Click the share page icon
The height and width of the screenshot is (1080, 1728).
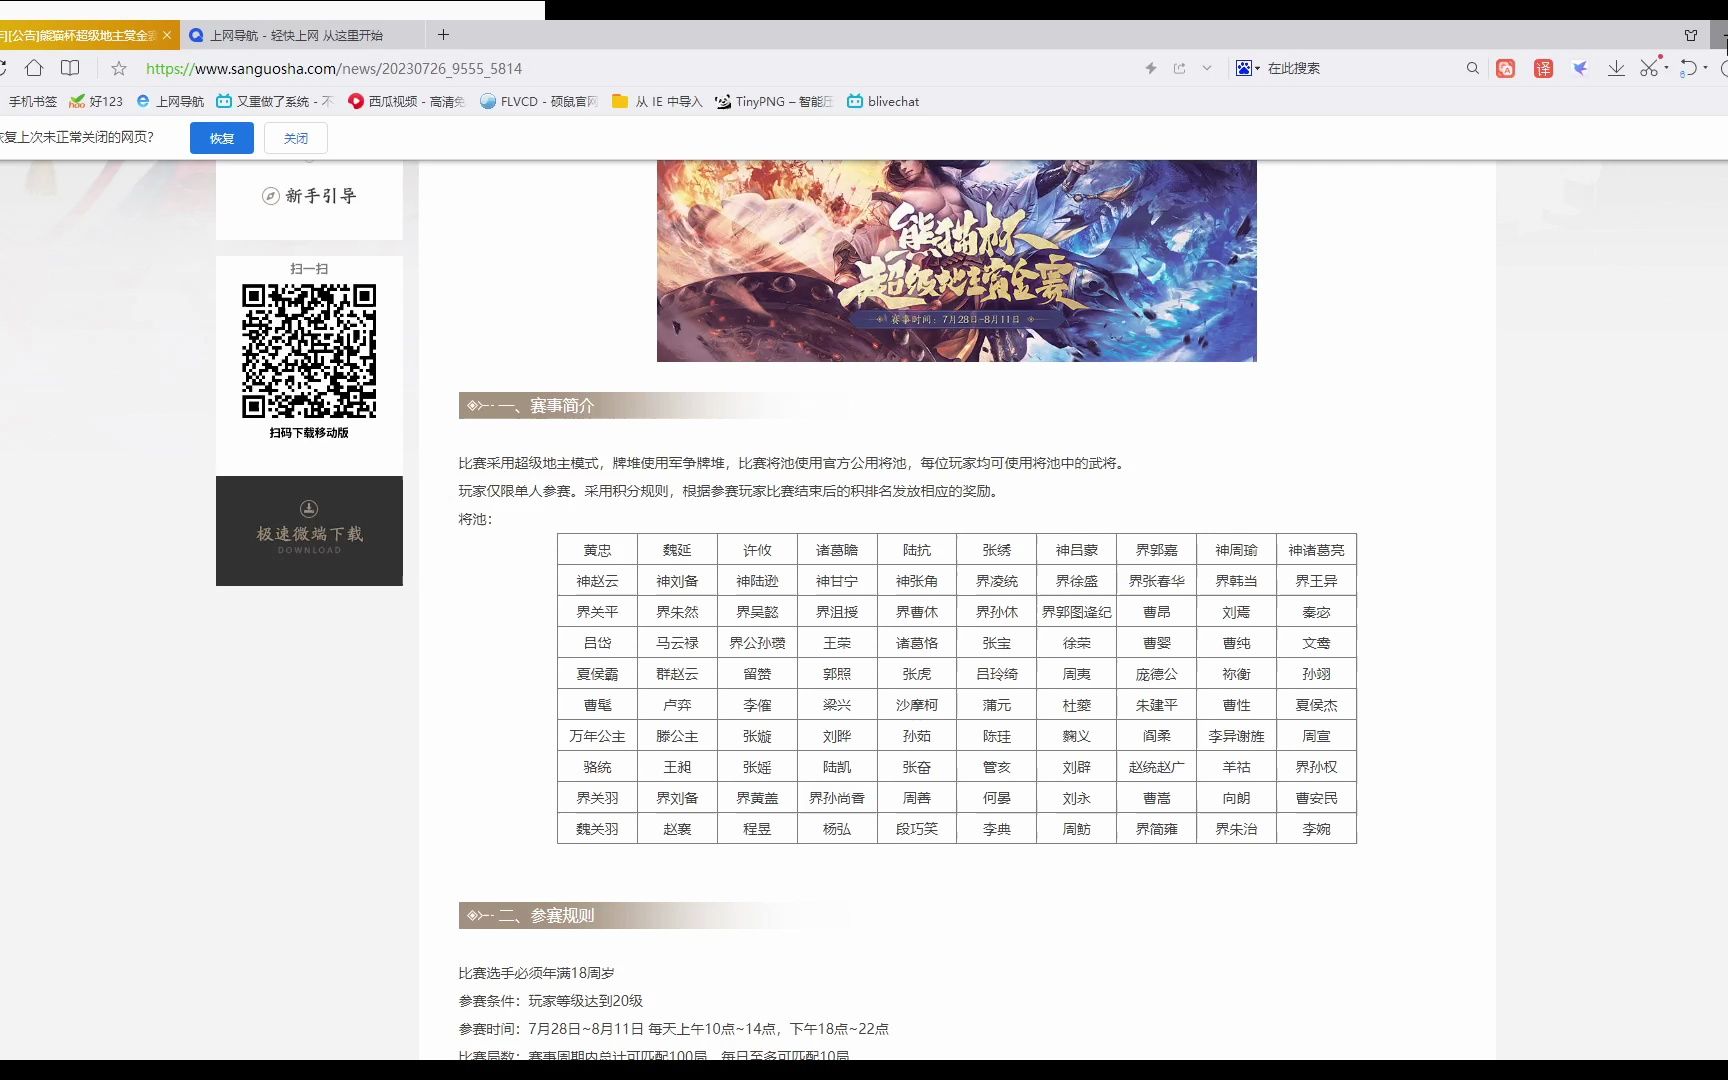(x=1179, y=68)
